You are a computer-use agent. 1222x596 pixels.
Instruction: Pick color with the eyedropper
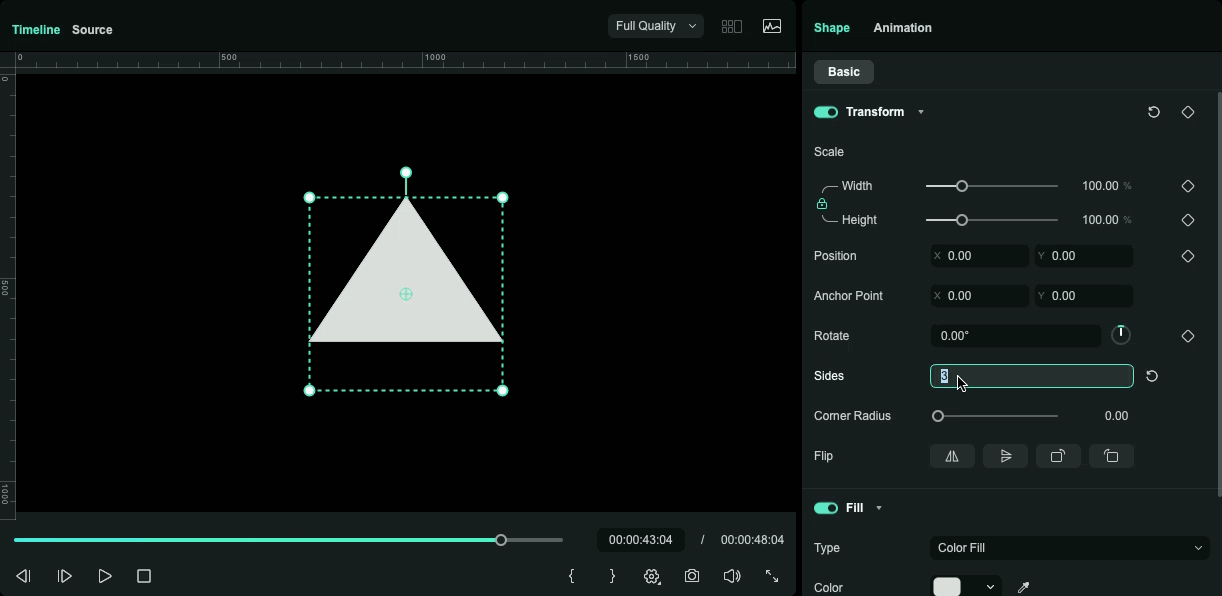coord(1023,588)
